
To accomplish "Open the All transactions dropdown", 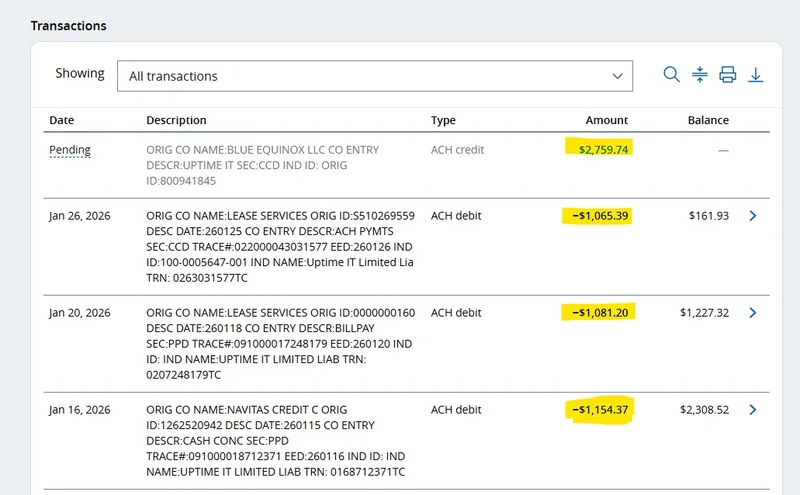I will pos(375,76).
